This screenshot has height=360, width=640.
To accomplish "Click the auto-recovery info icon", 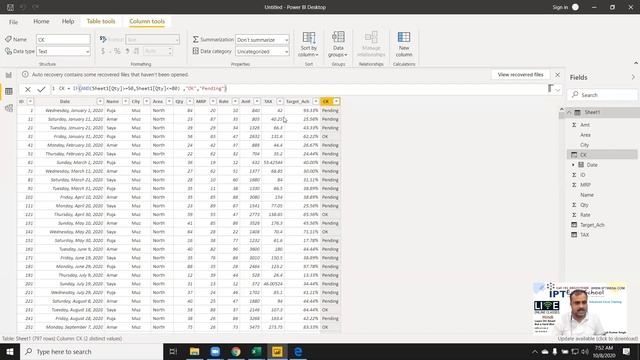I will pyautogui.click(x=25, y=74).
